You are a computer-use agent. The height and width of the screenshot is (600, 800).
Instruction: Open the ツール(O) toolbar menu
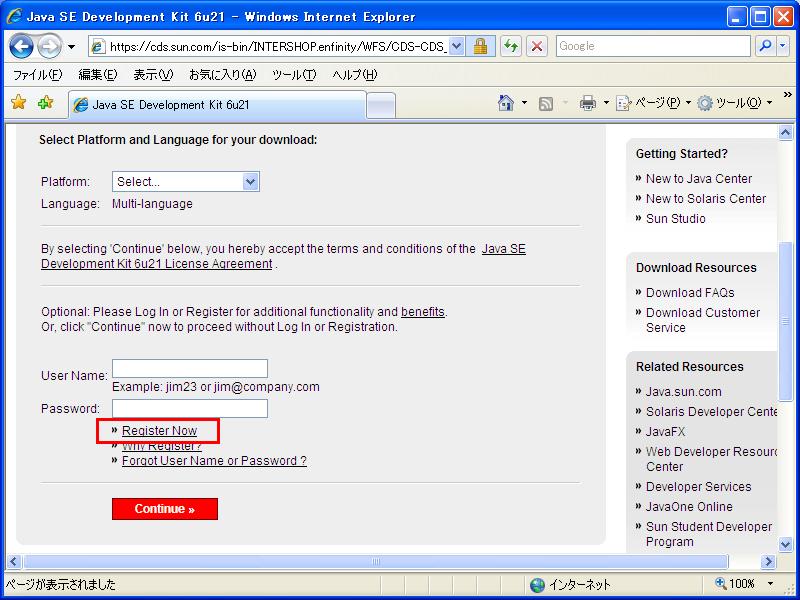click(x=735, y=103)
